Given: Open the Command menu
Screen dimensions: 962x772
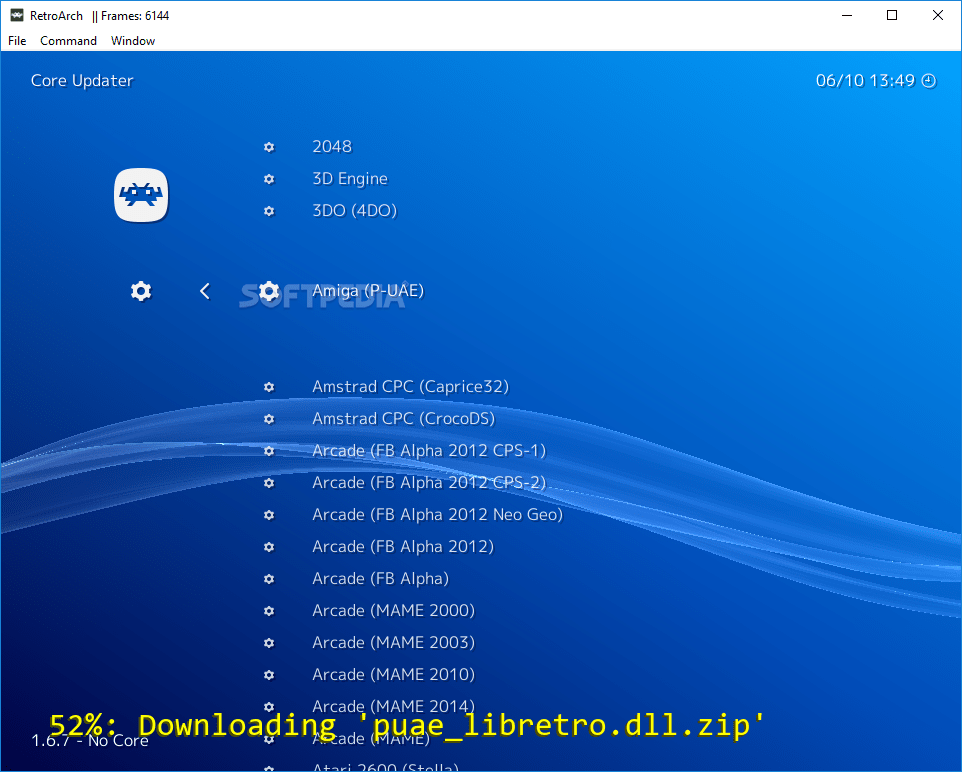Looking at the screenshot, I should (68, 41).
